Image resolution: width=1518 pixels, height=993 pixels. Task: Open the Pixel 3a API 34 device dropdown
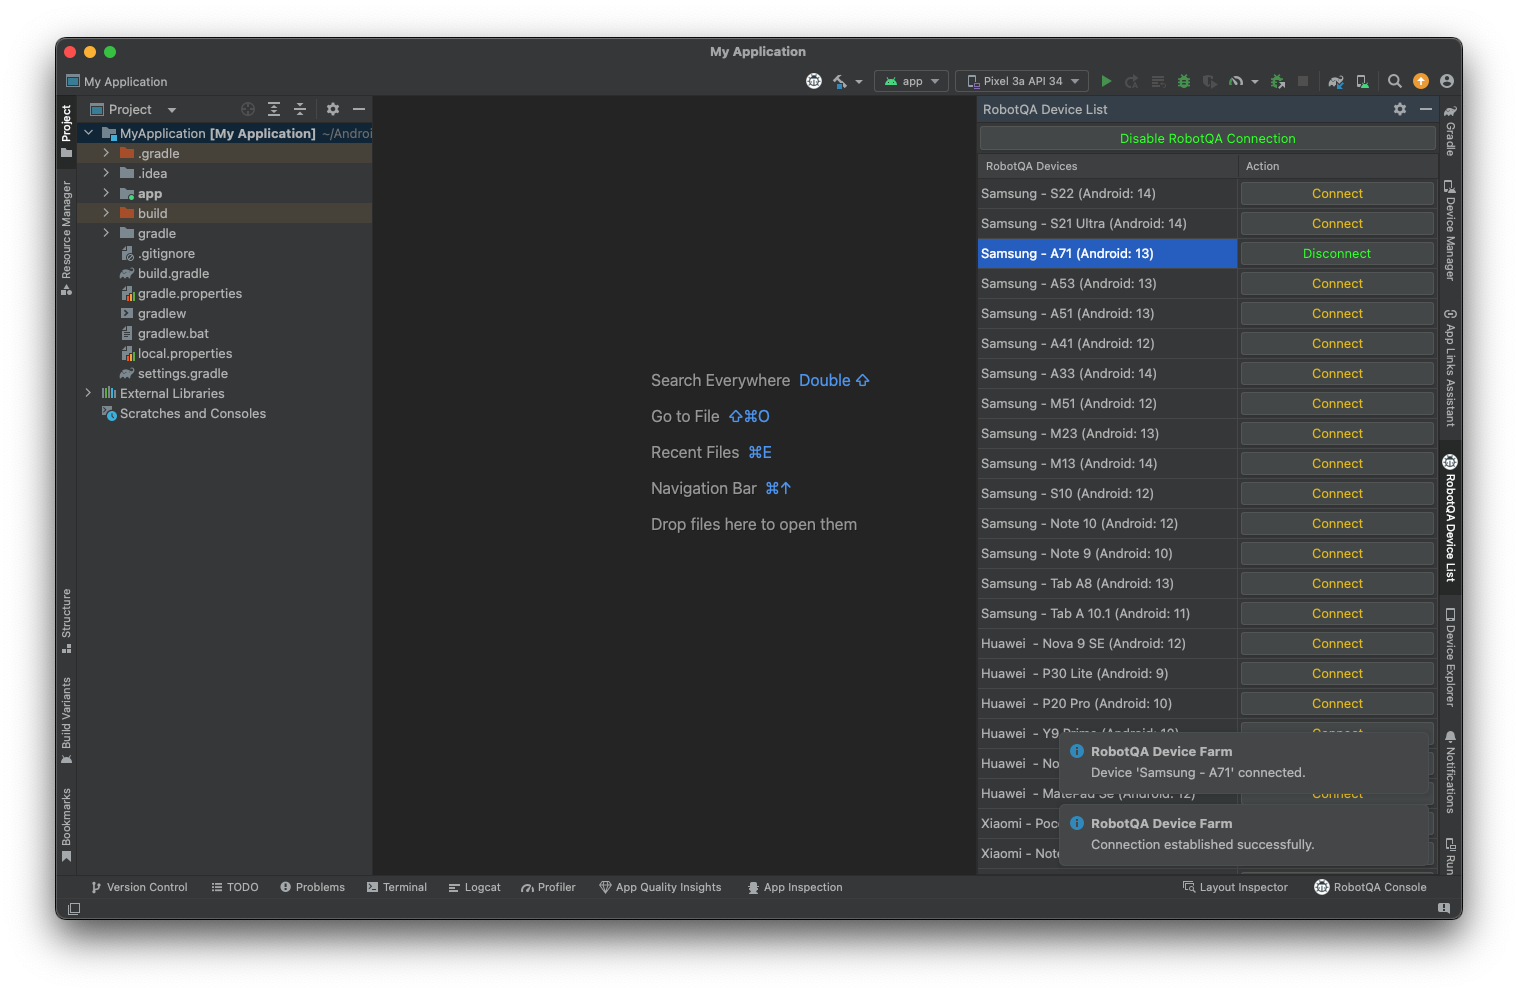[x=1022, y=81]
